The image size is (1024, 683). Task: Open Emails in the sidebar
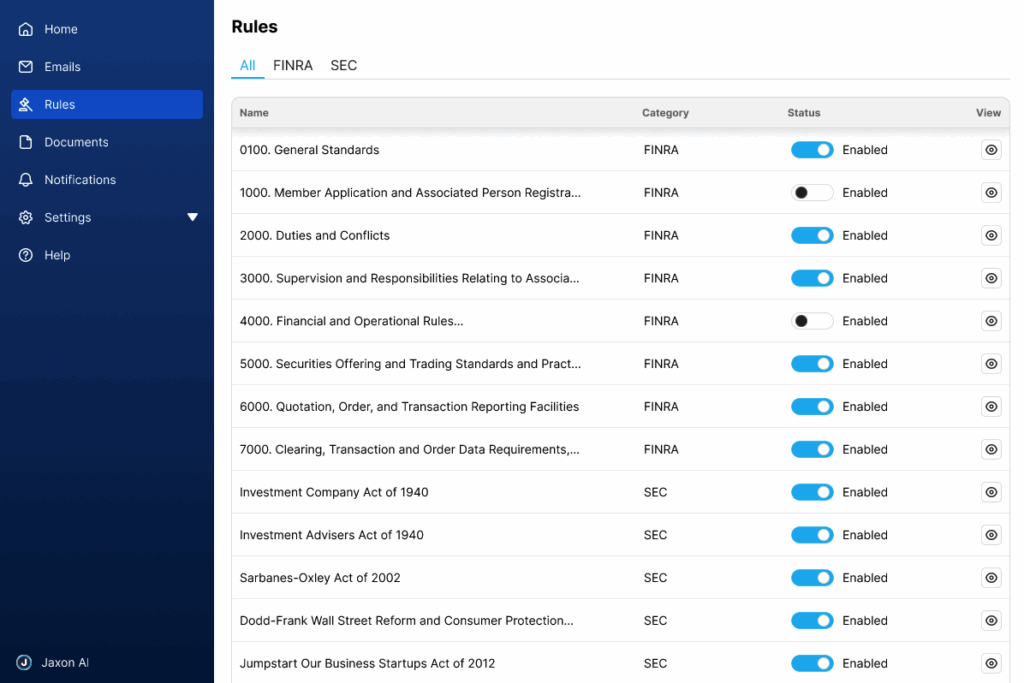(x=62, y=67)
